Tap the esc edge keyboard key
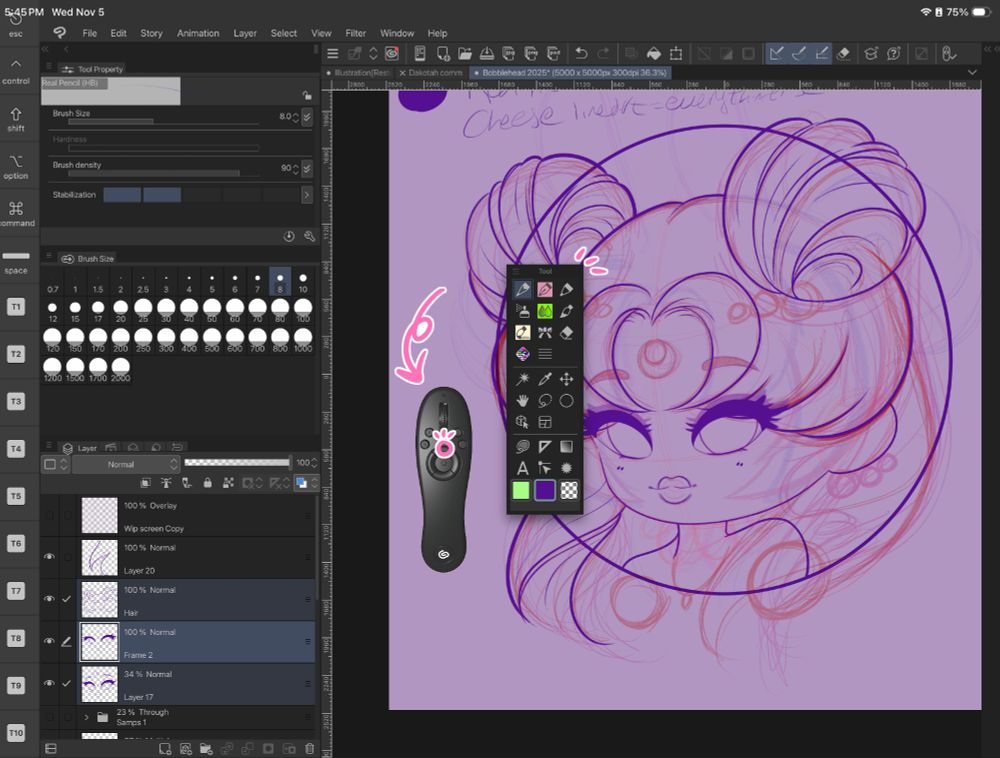 [16, 26]
